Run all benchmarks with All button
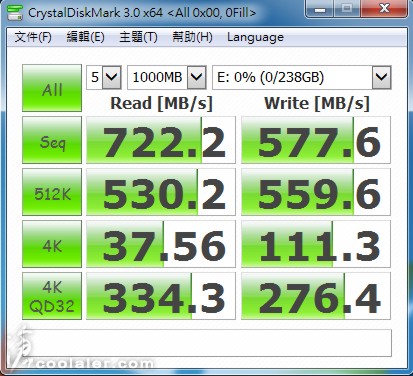Screen dimensions: 413x376 click(52, 88)
